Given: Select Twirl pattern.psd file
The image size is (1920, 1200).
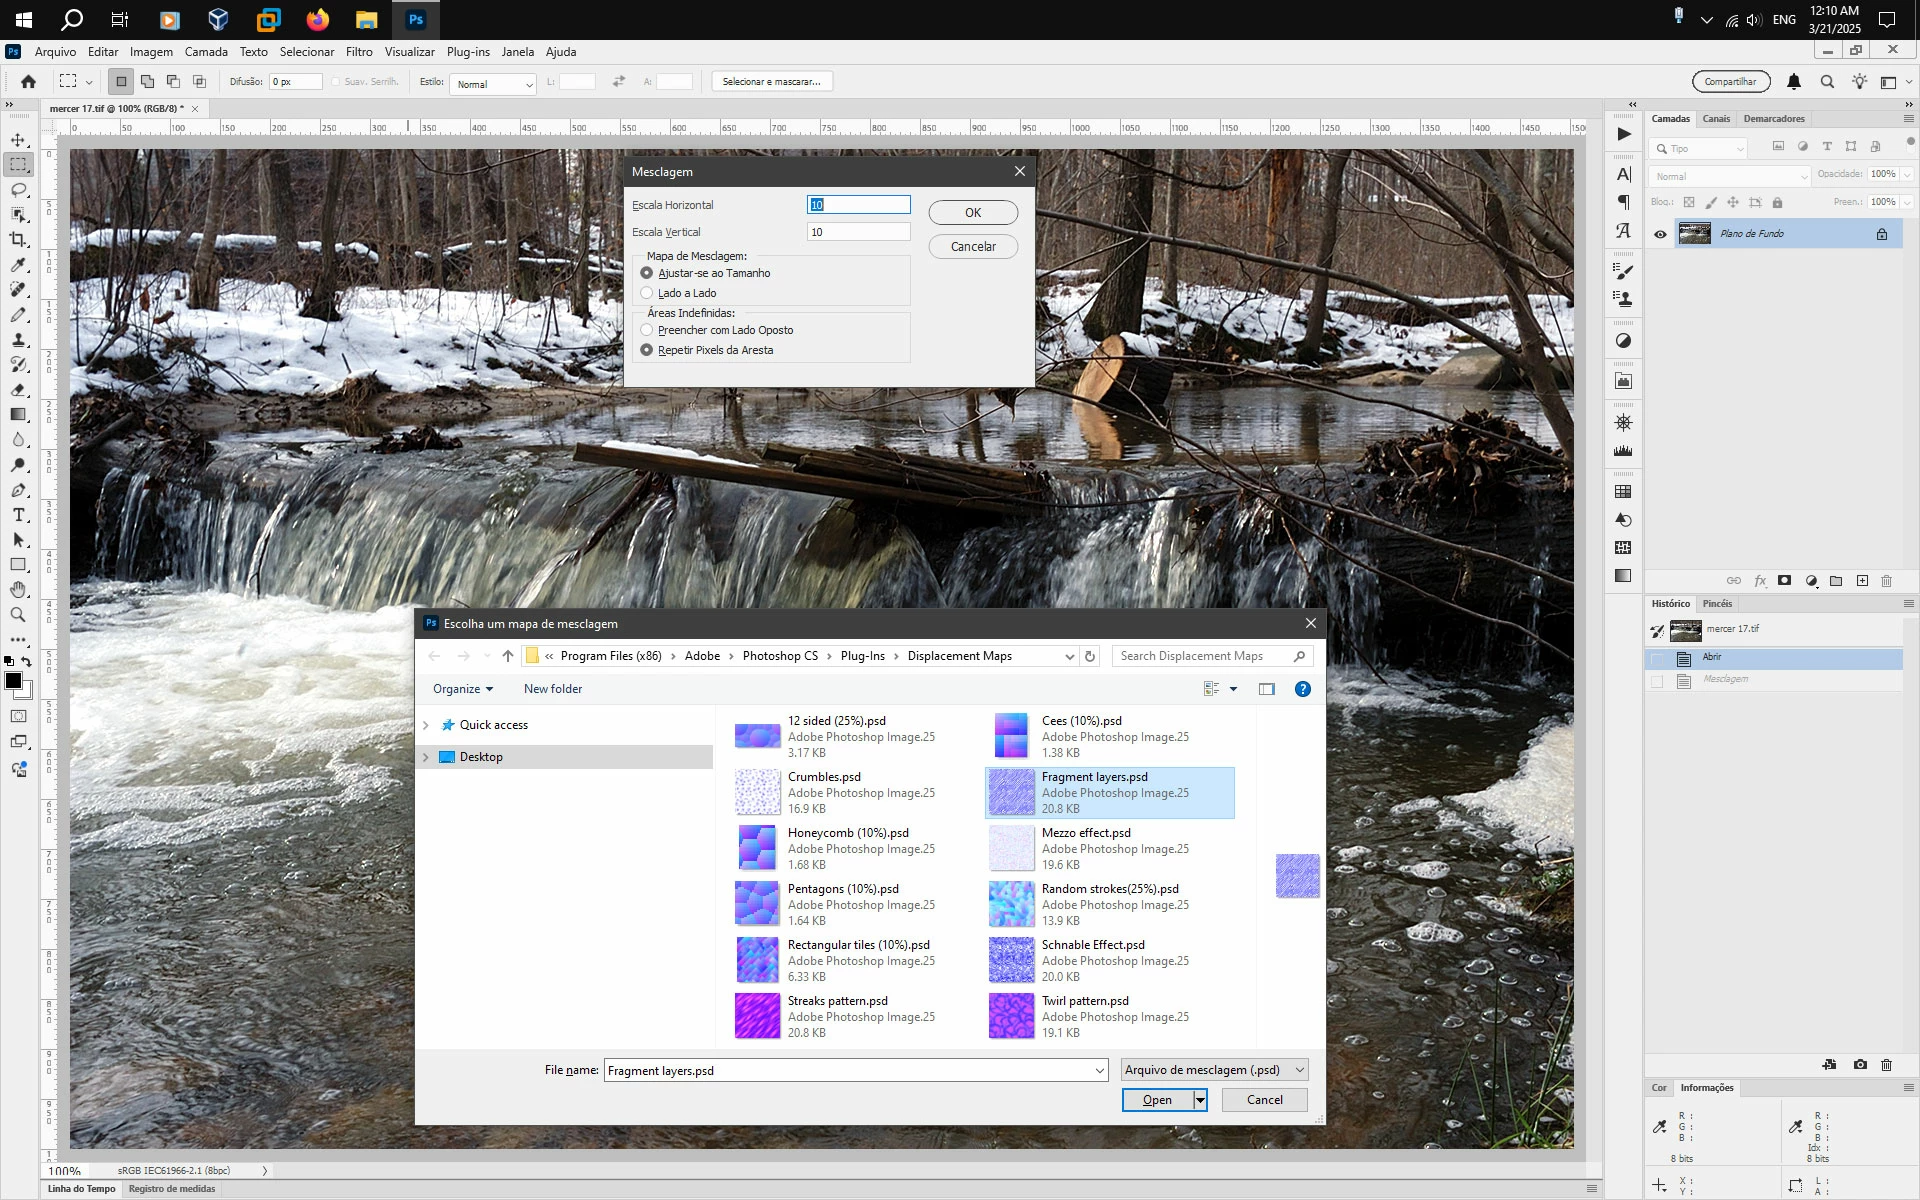Looking at the screenshot, I should point(1085,1001).
